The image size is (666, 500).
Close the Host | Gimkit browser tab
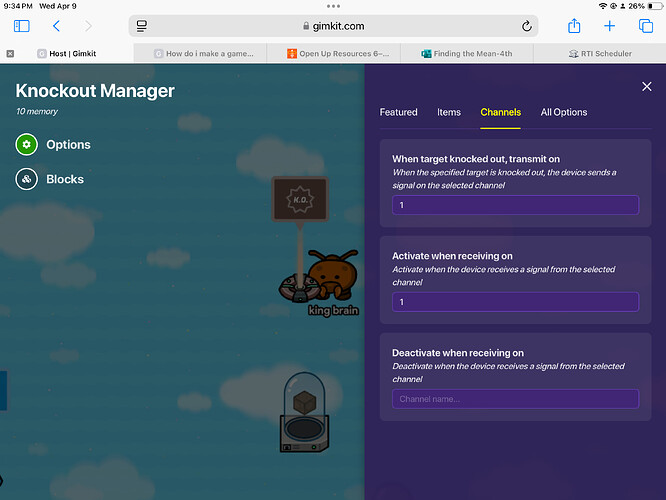click(x=10, y=54)
